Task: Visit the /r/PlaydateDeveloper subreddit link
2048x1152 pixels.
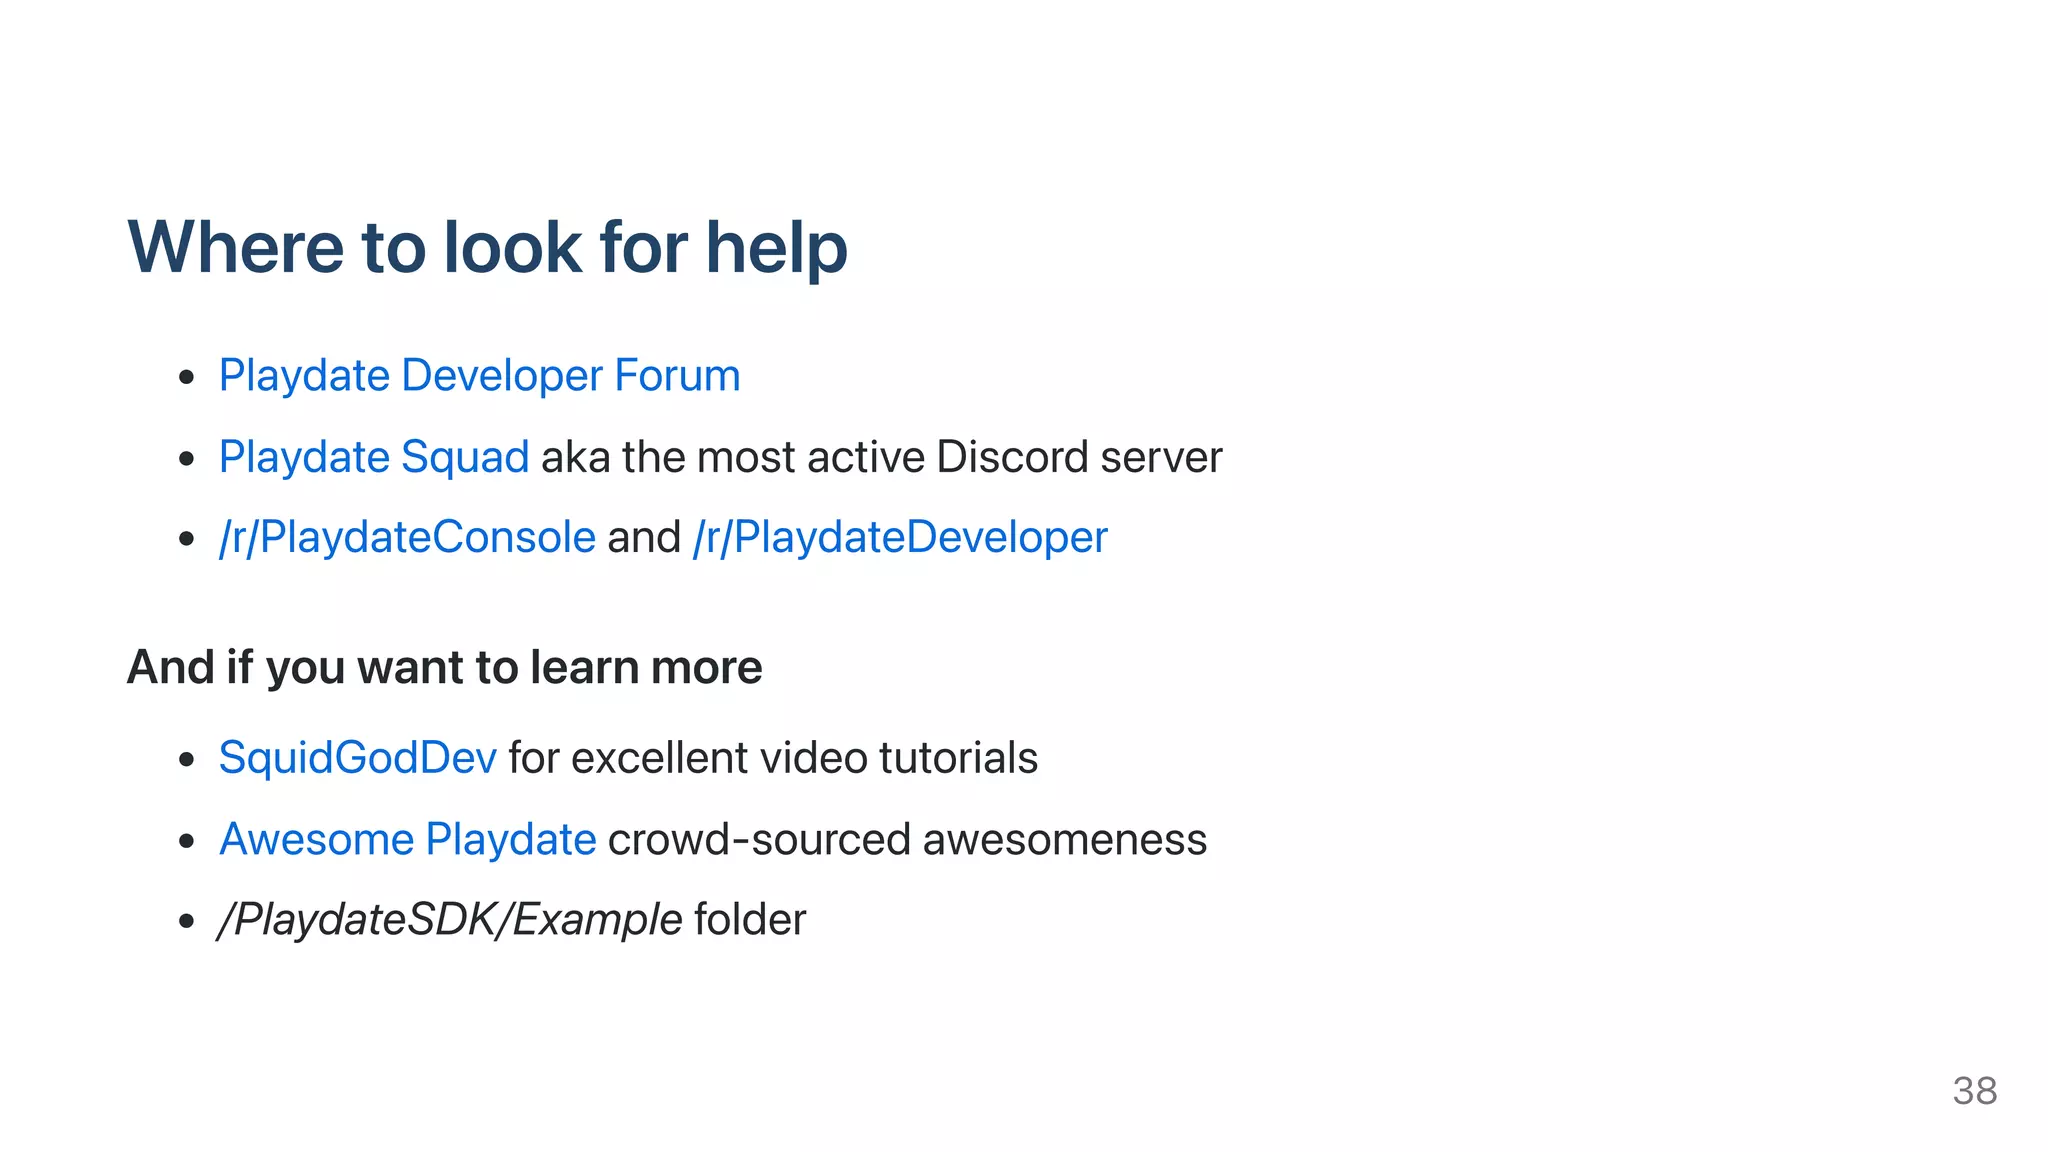Action: point(900,538)
